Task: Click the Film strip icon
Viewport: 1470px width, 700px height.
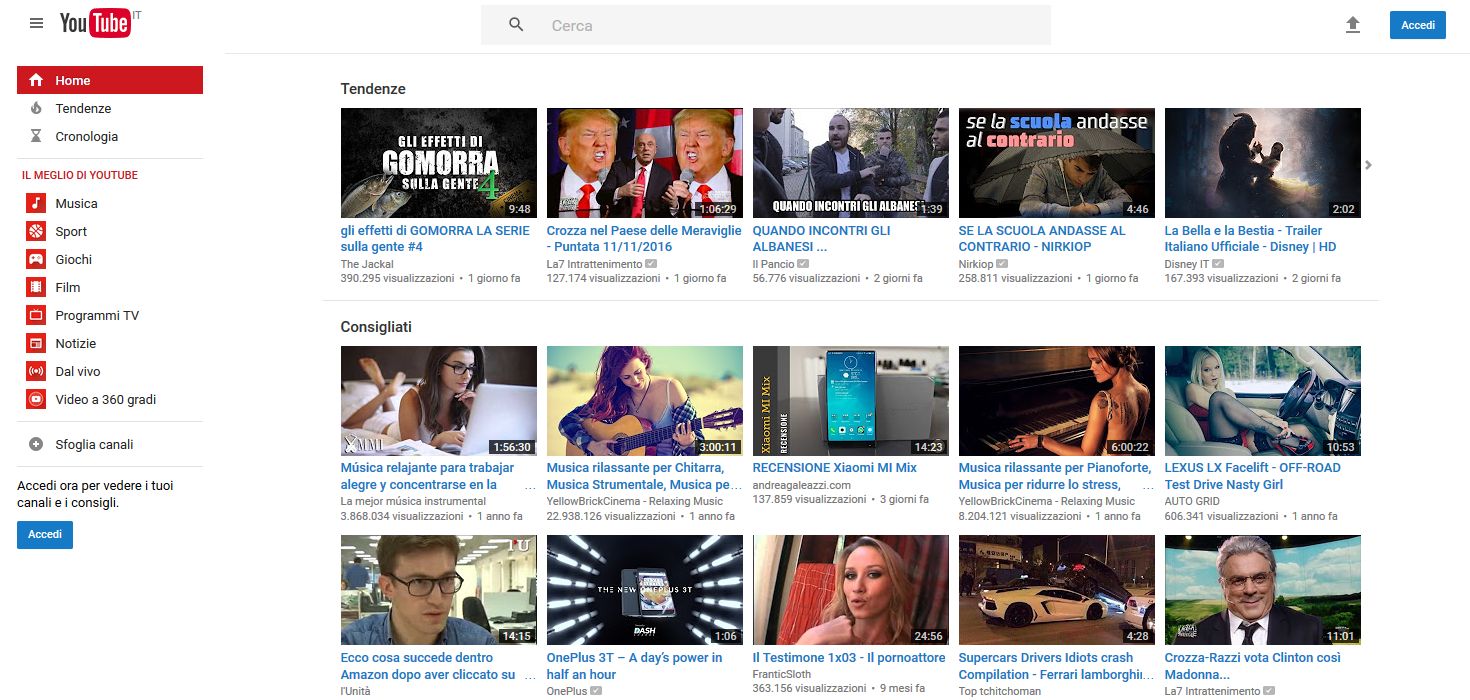Action: [36, 287]
